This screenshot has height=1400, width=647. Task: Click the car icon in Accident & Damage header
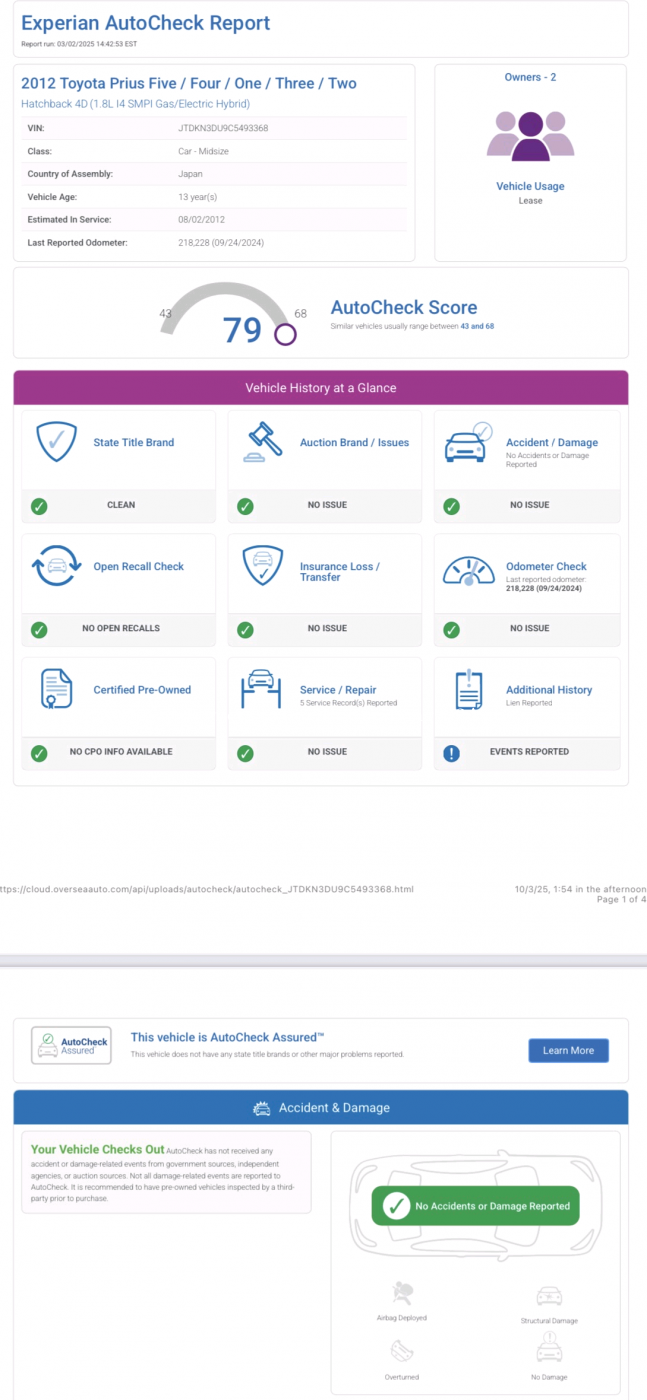click(262, 1108)
